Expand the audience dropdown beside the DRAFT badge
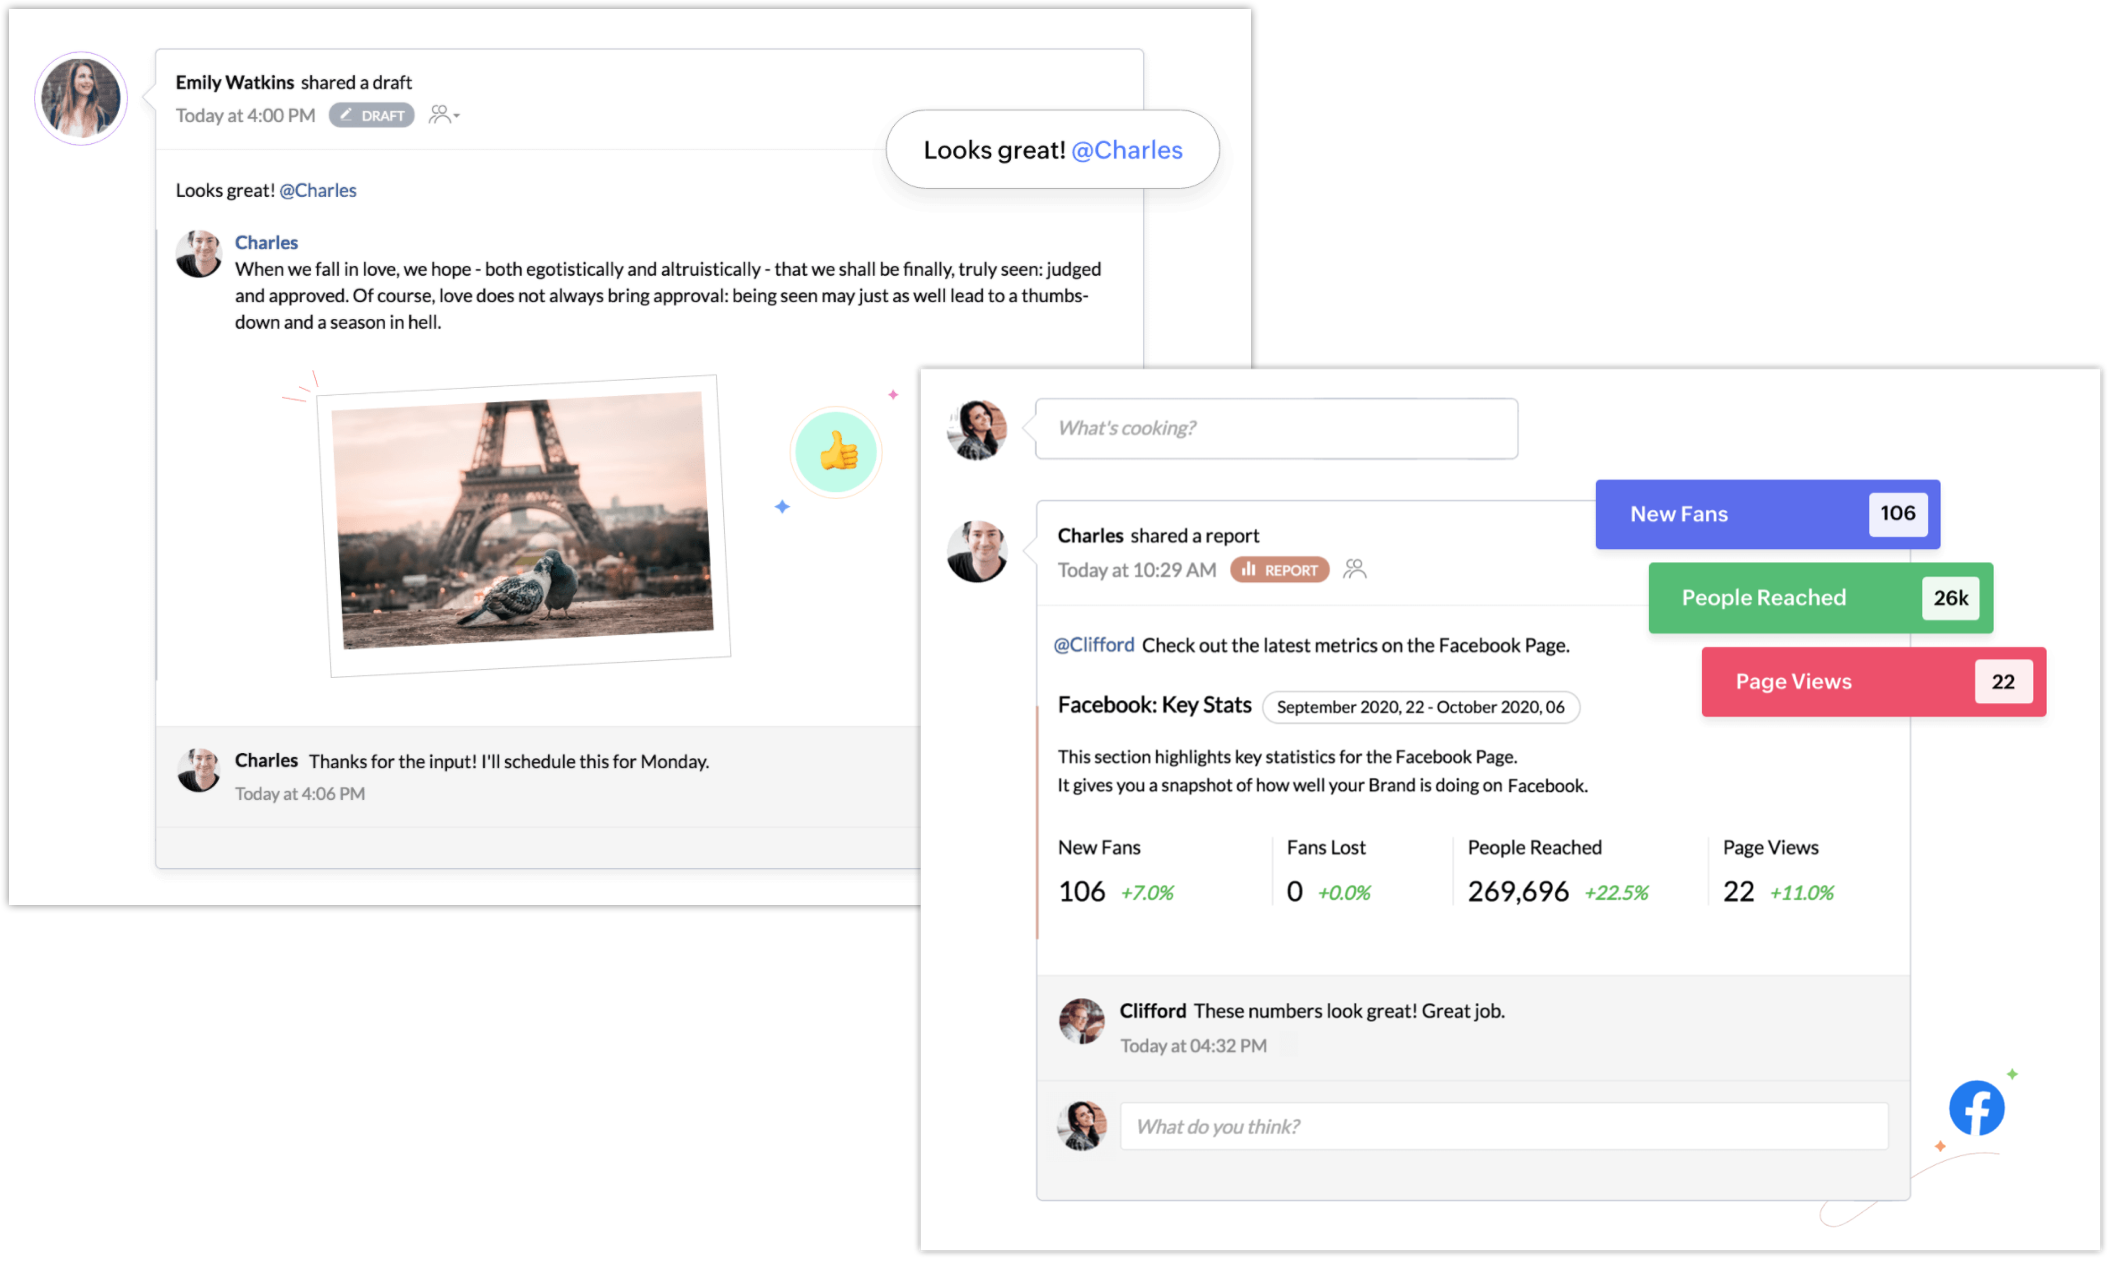Image resolution: width=2118 pixels, height=1264 pixels. tap(444, 115)
